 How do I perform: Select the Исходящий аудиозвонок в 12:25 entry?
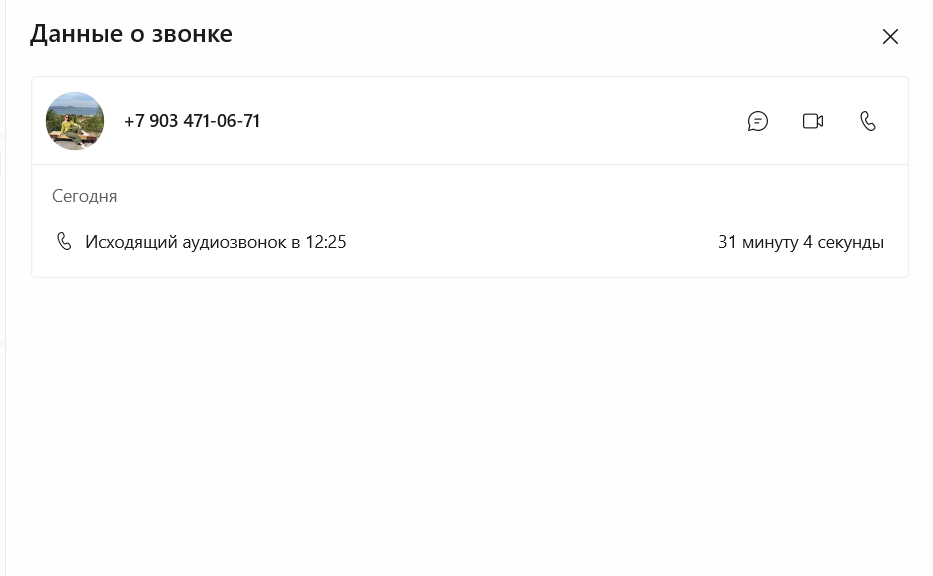[x=215, y=242]
